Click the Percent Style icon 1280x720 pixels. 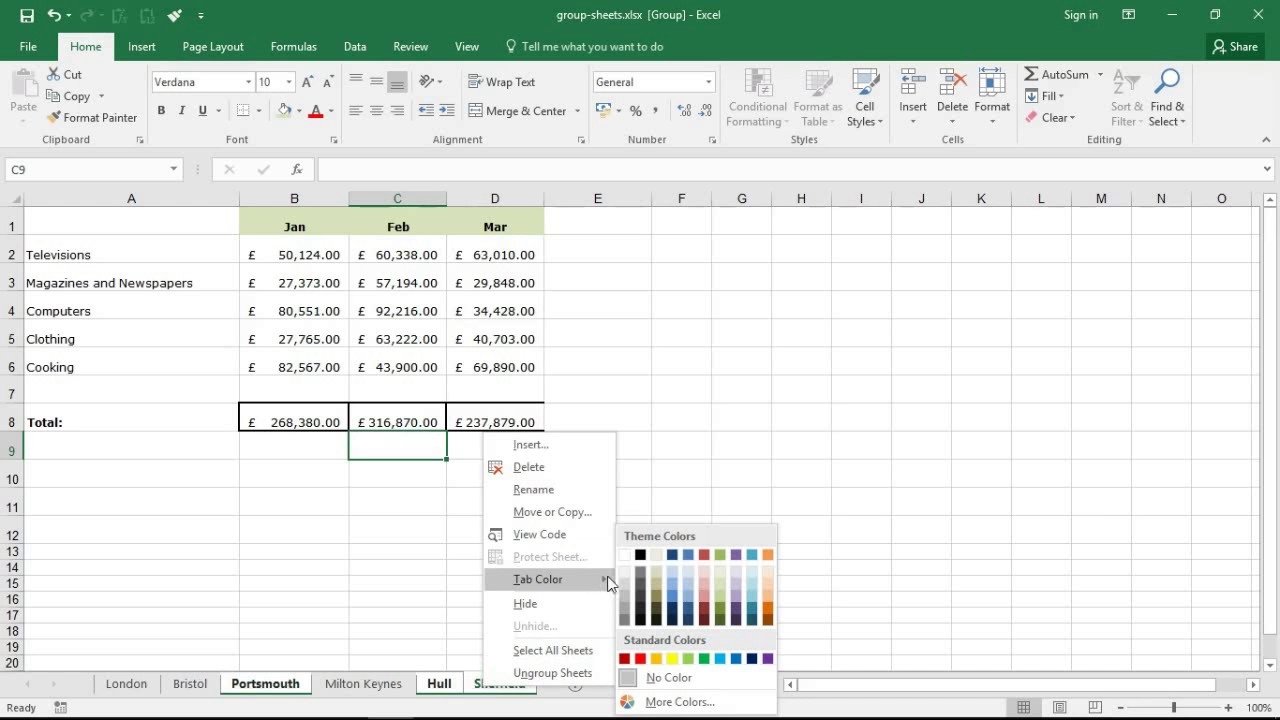point(635,111)
